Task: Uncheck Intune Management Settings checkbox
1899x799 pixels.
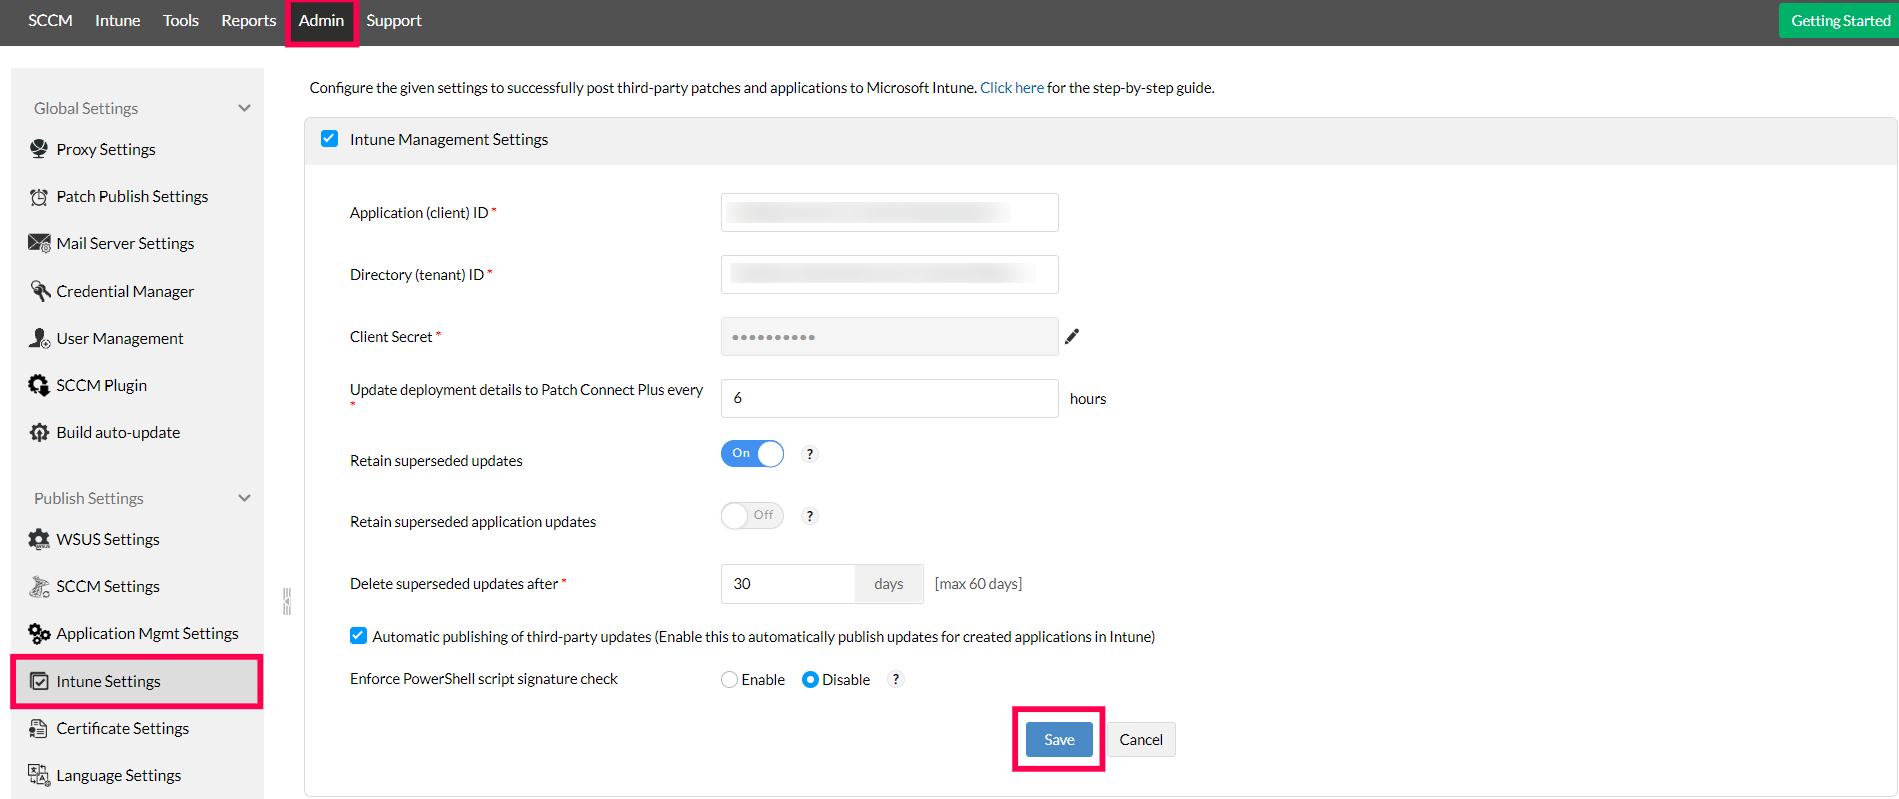Action: coord(329,139)
